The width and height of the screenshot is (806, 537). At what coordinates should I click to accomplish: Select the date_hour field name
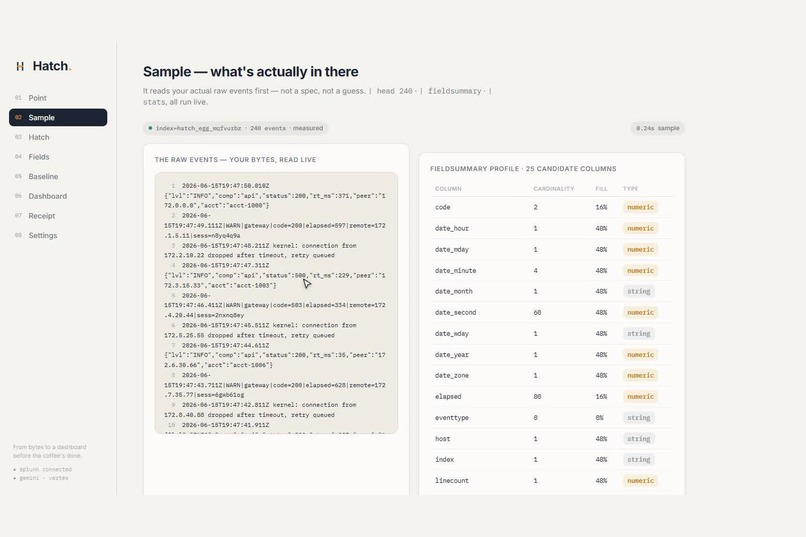(x=452, y=228)
